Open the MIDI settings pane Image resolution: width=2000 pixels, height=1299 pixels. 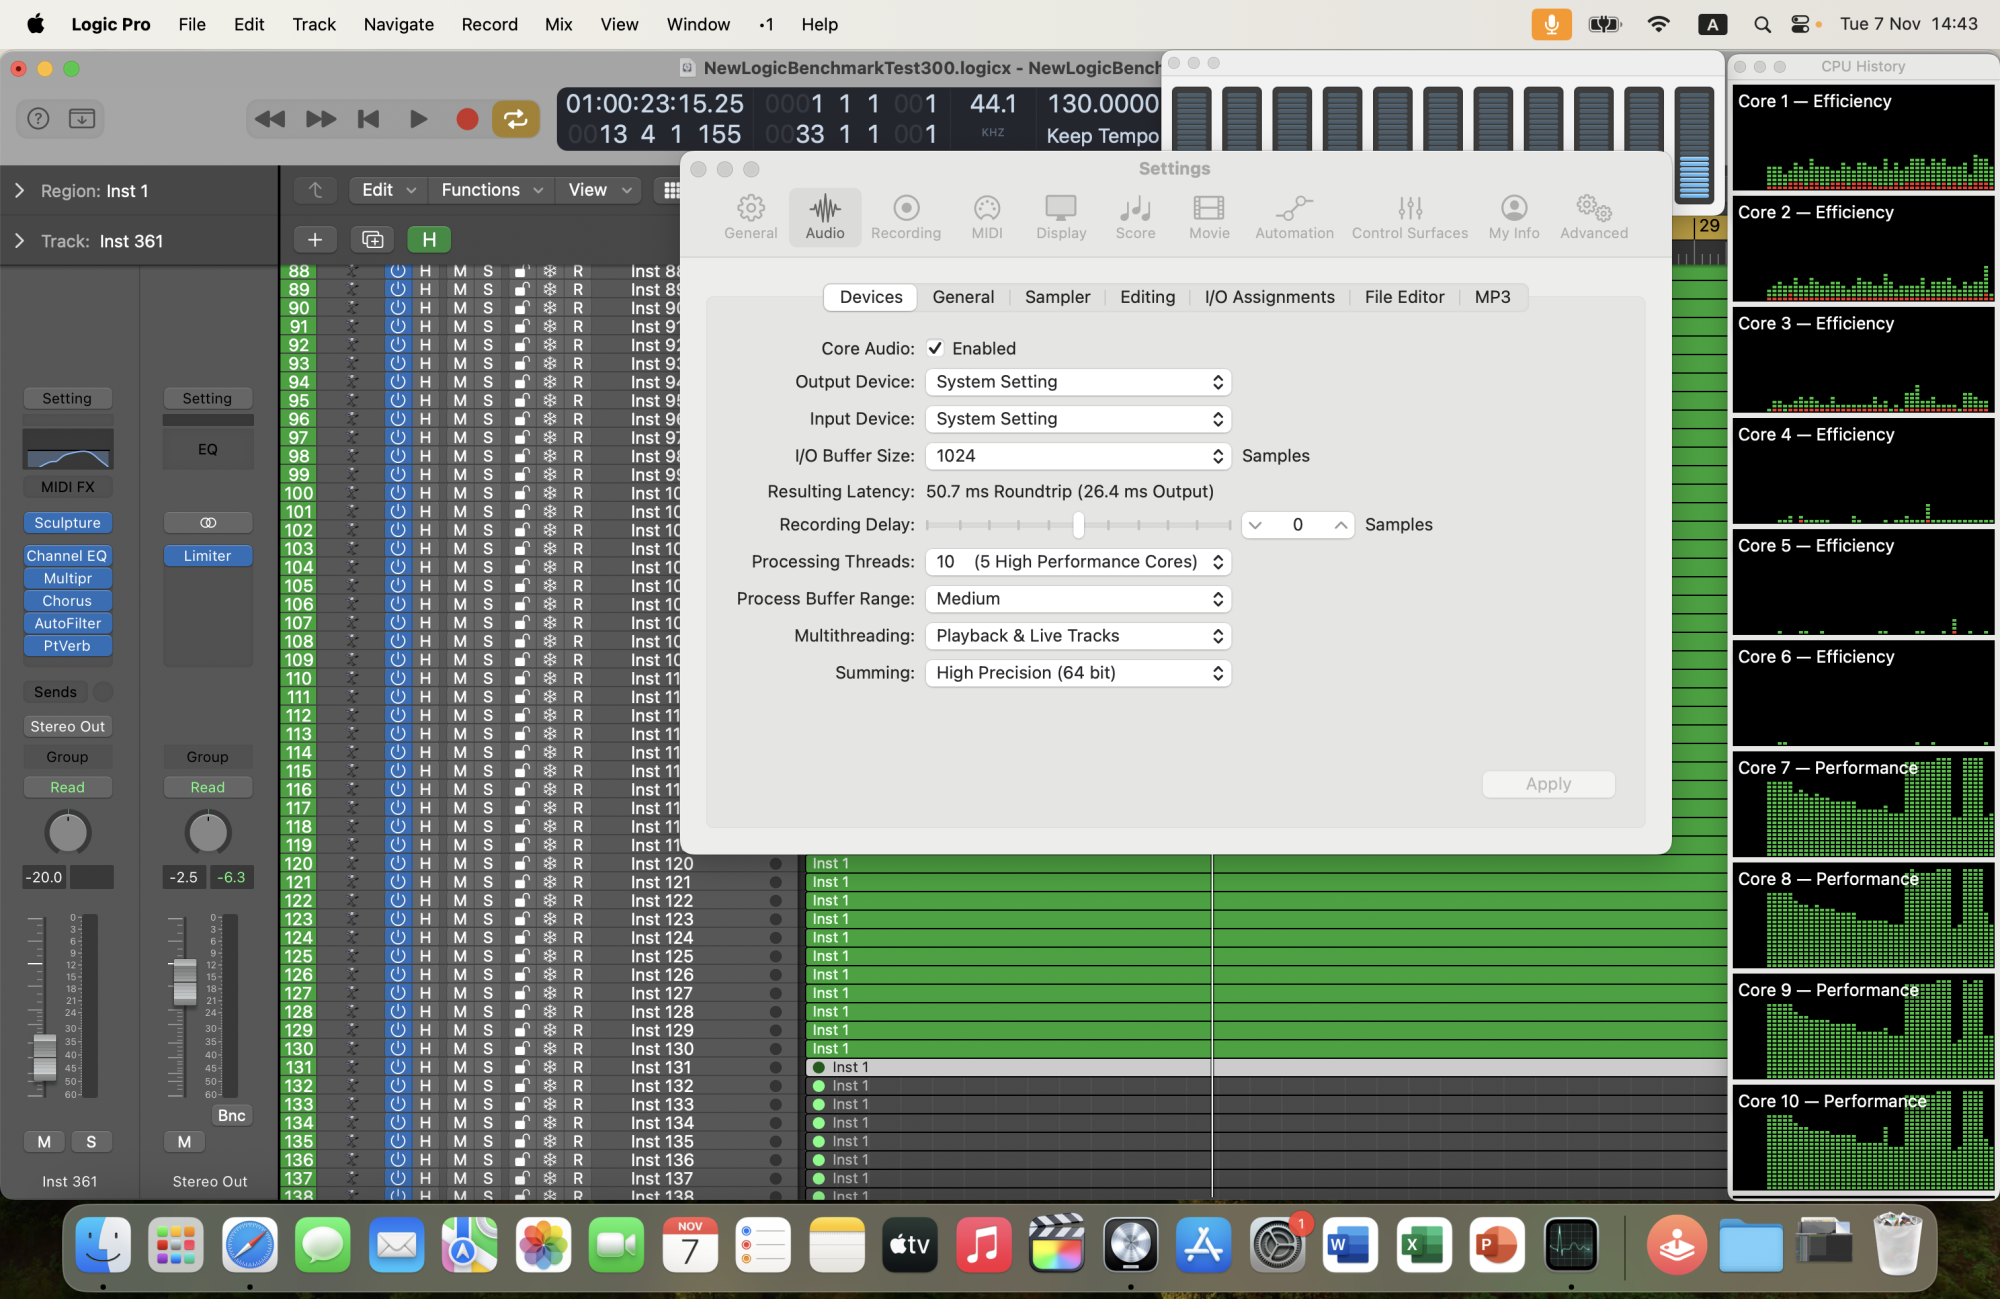point(986,216)
